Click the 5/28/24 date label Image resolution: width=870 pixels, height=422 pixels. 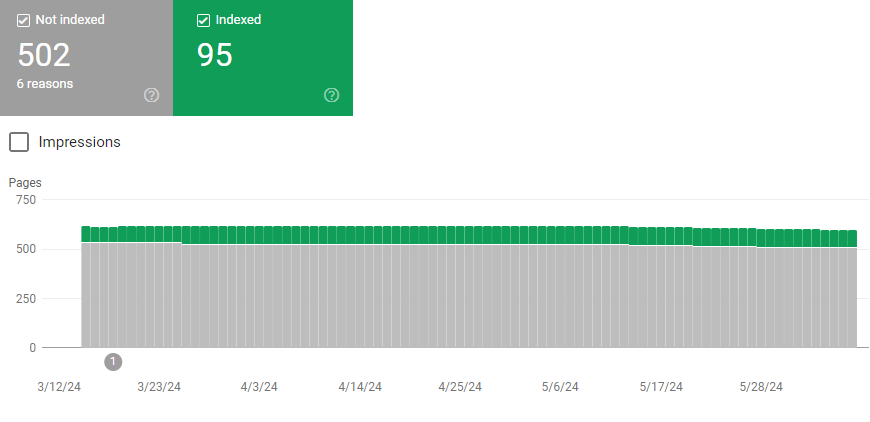point(761,387)
